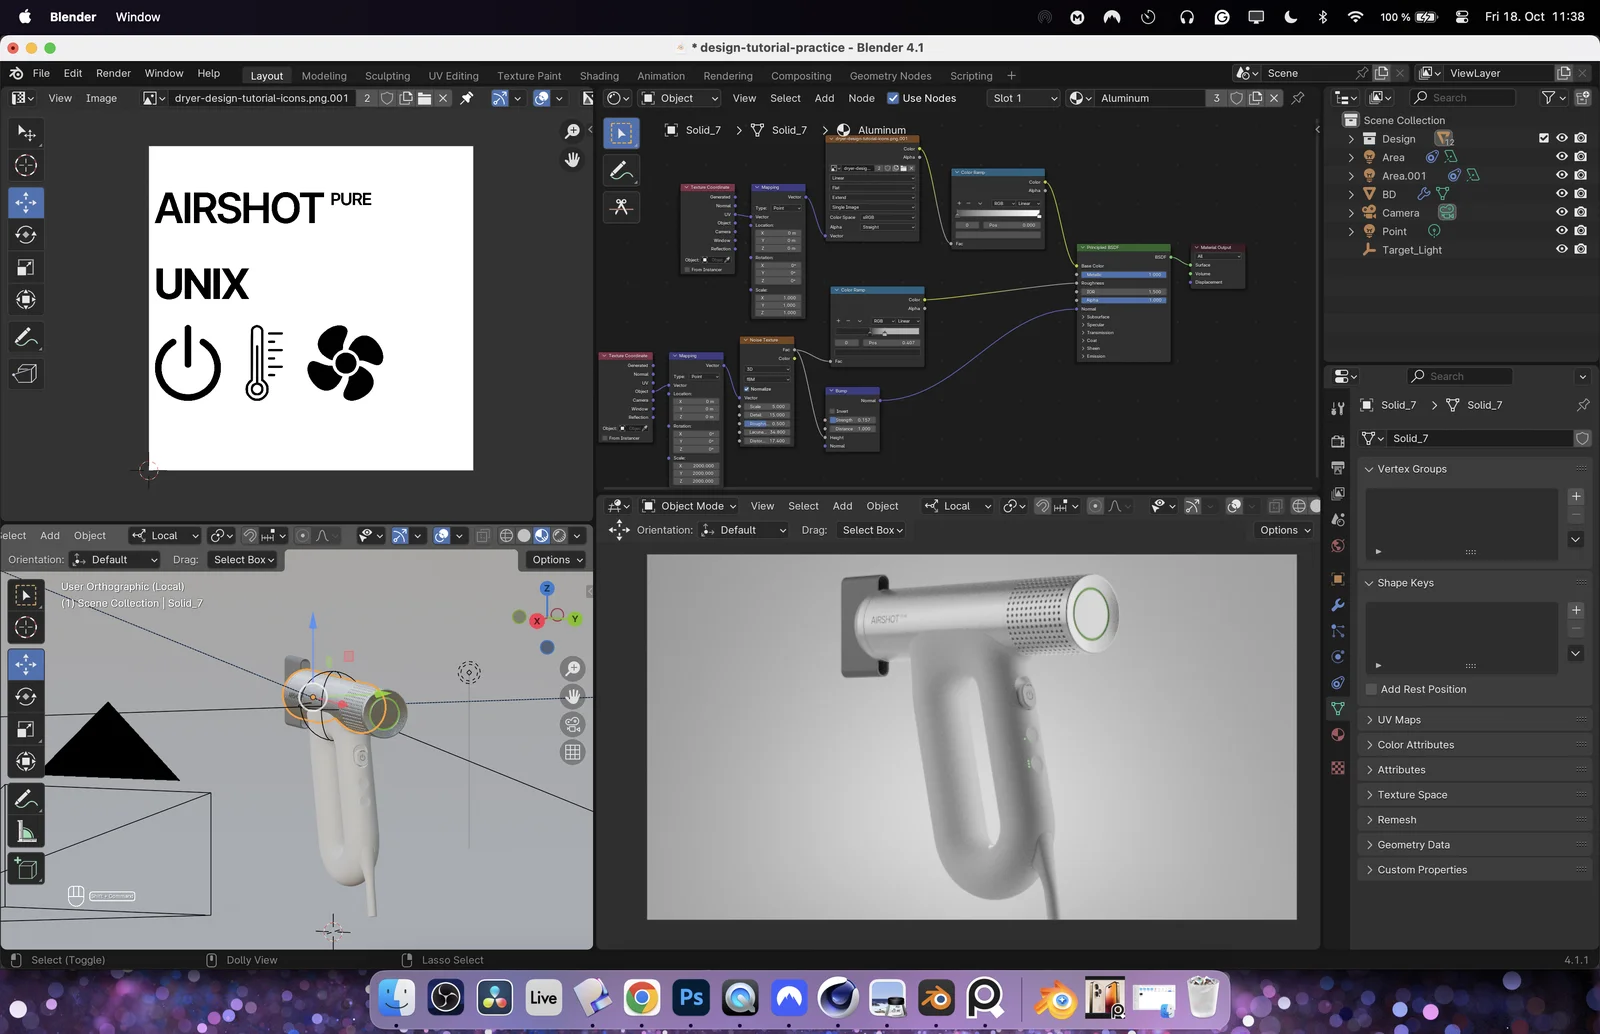Enable the Add Rest Position checkbox

(x=1371, y=689)
